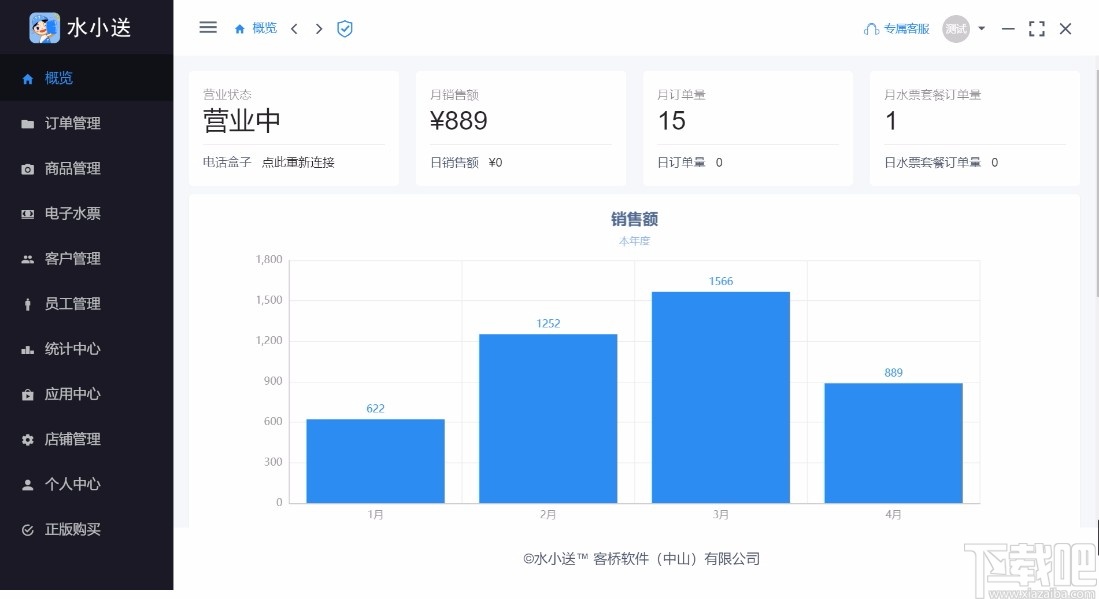
Task: Click the shield verification icon in toolbar
Action: 344,28
